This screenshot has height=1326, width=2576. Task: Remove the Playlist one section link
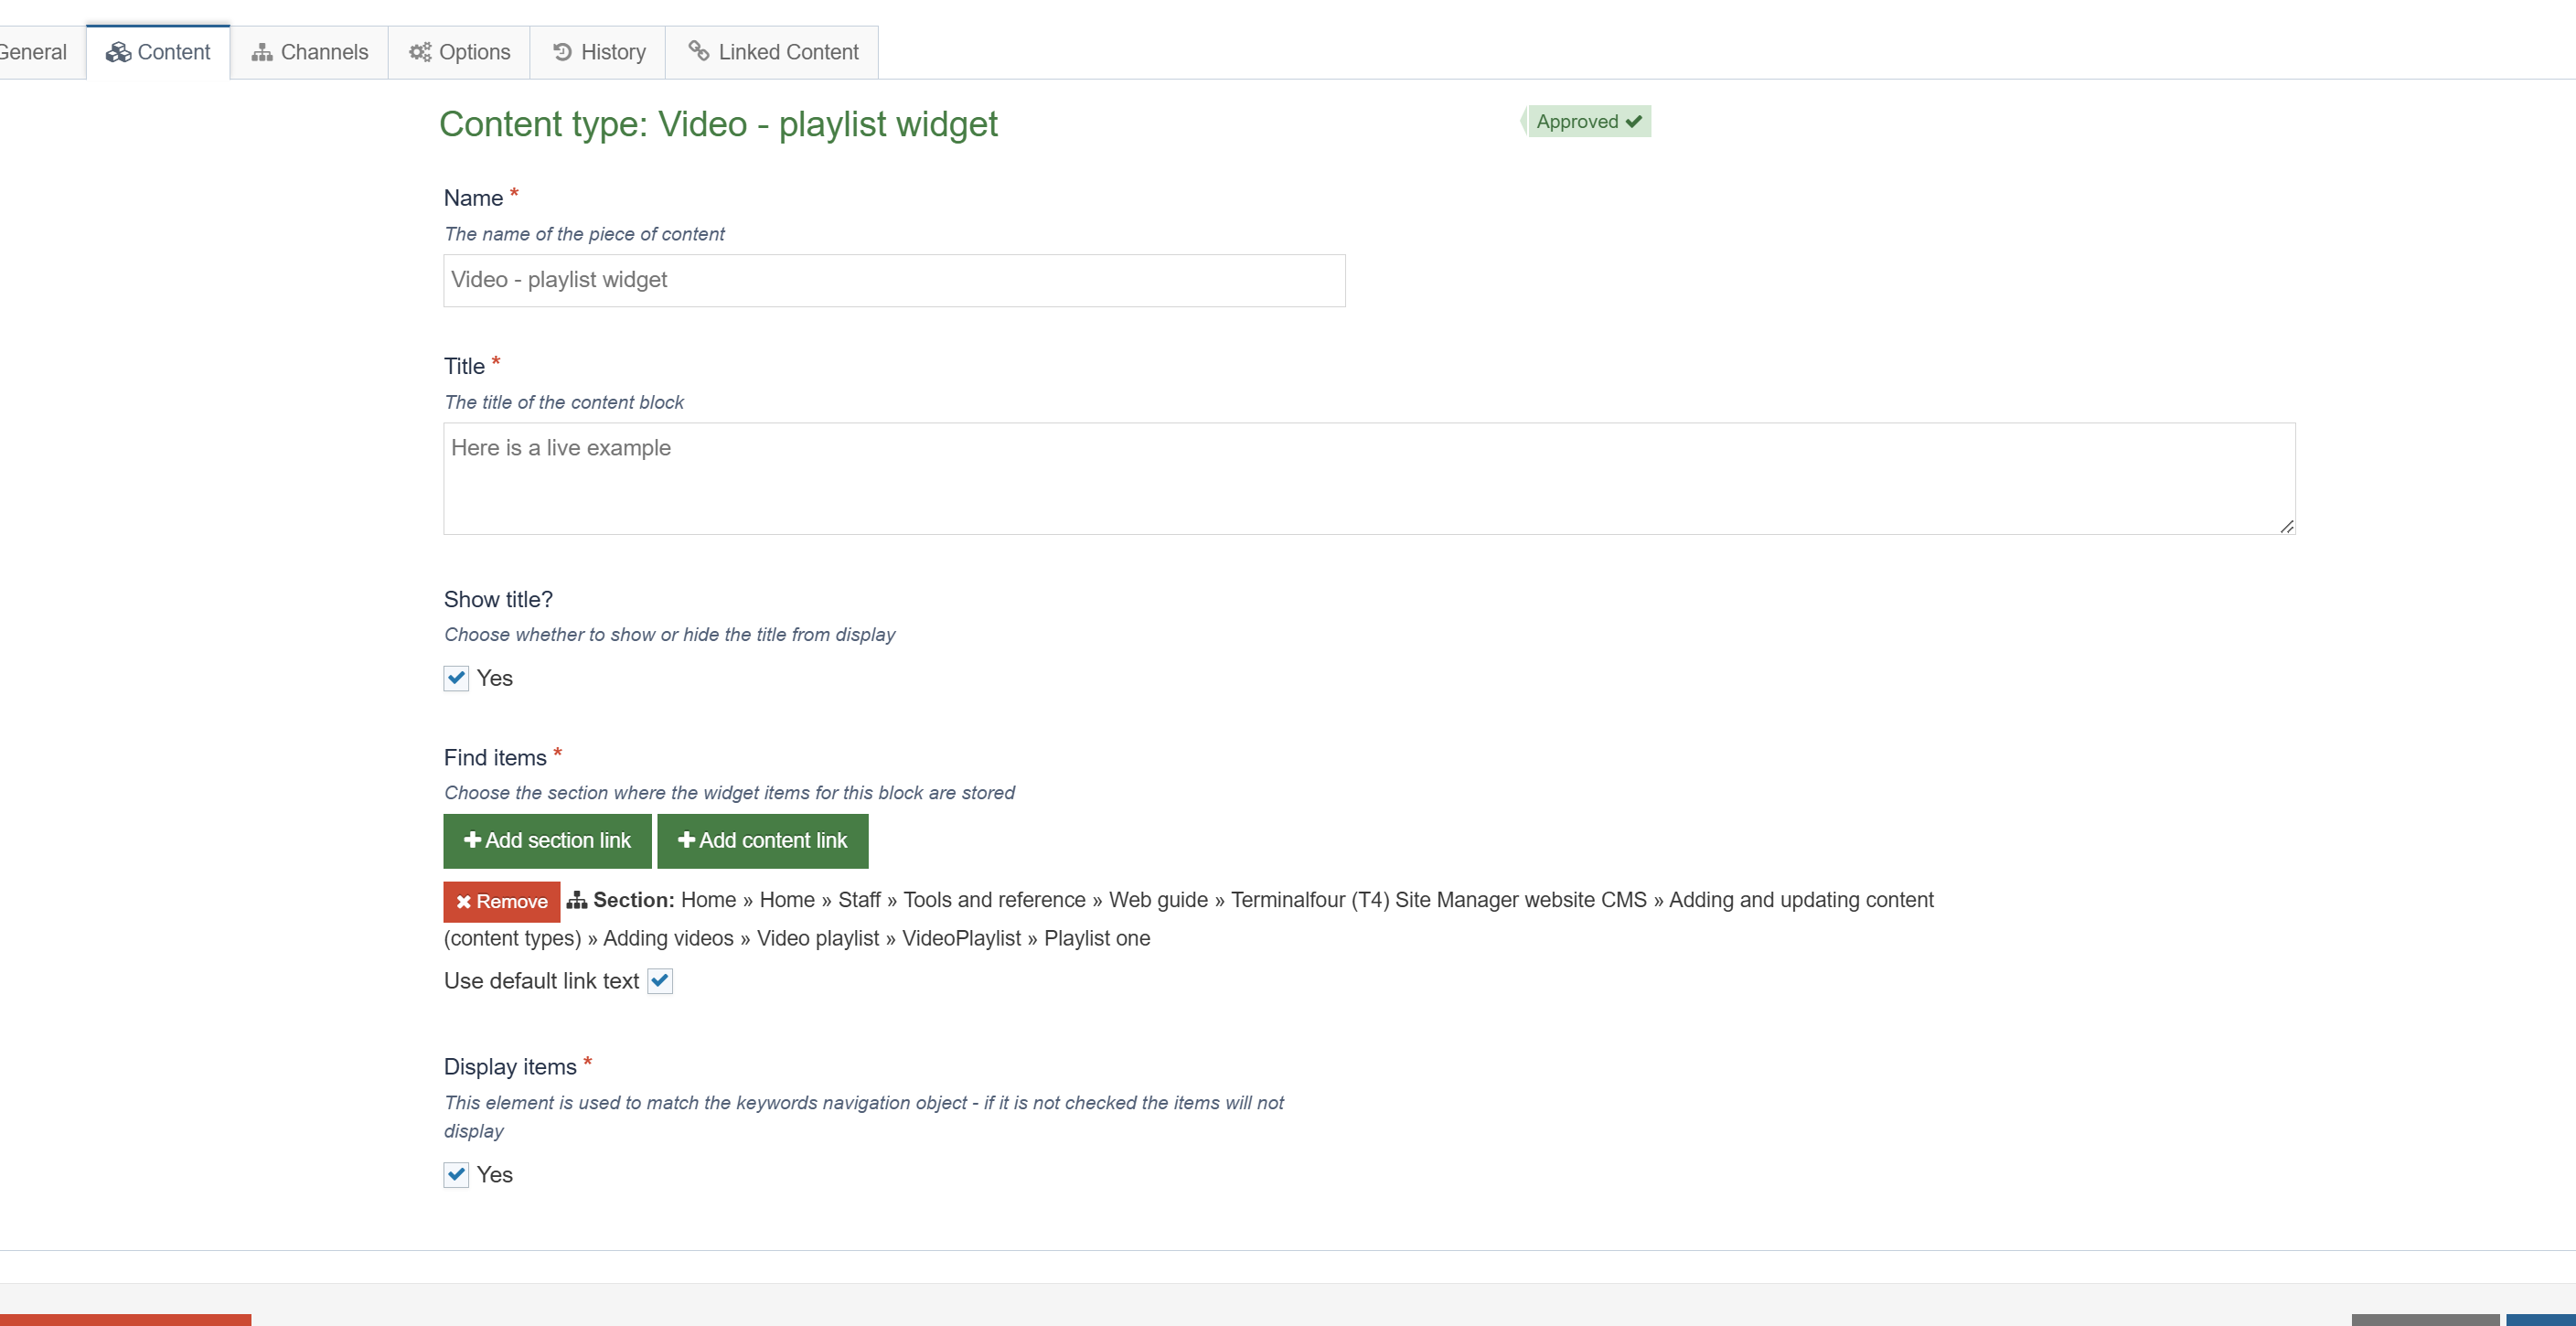click(x=501, y=901)
